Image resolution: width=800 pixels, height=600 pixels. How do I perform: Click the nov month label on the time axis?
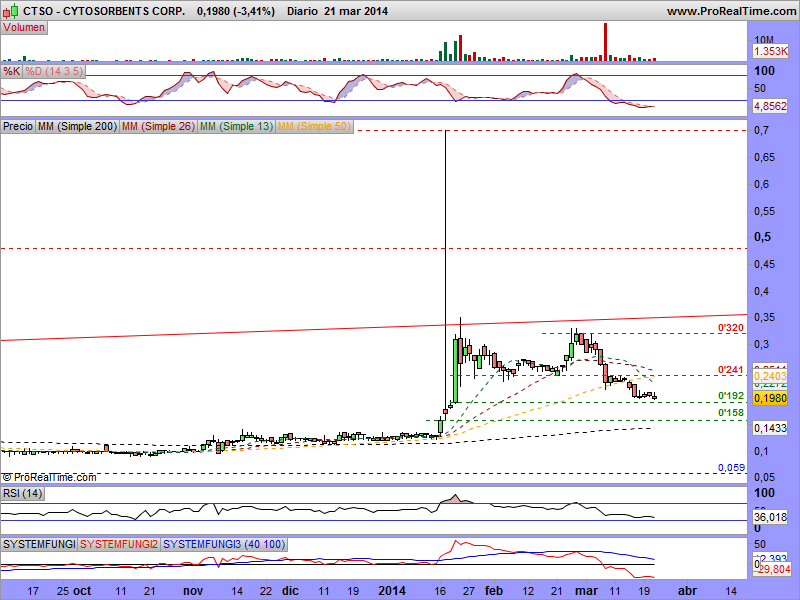(x=193, y=591)
